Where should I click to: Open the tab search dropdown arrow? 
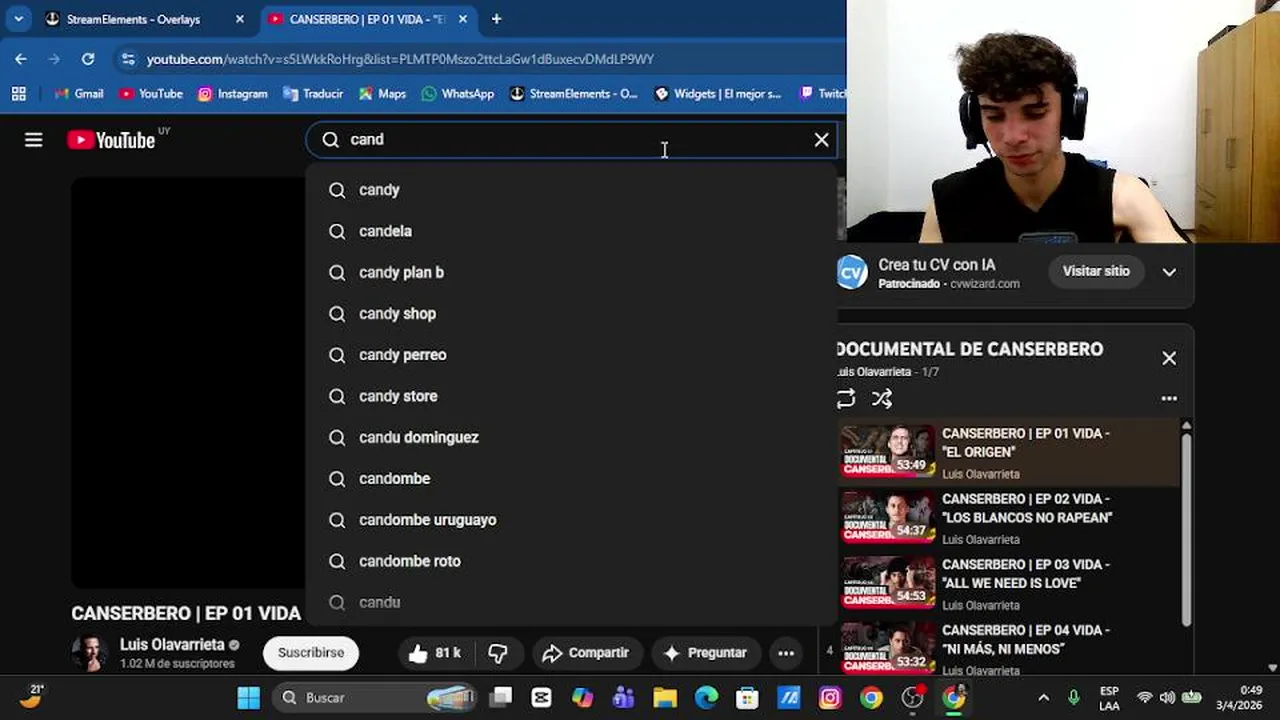[18, 19]
